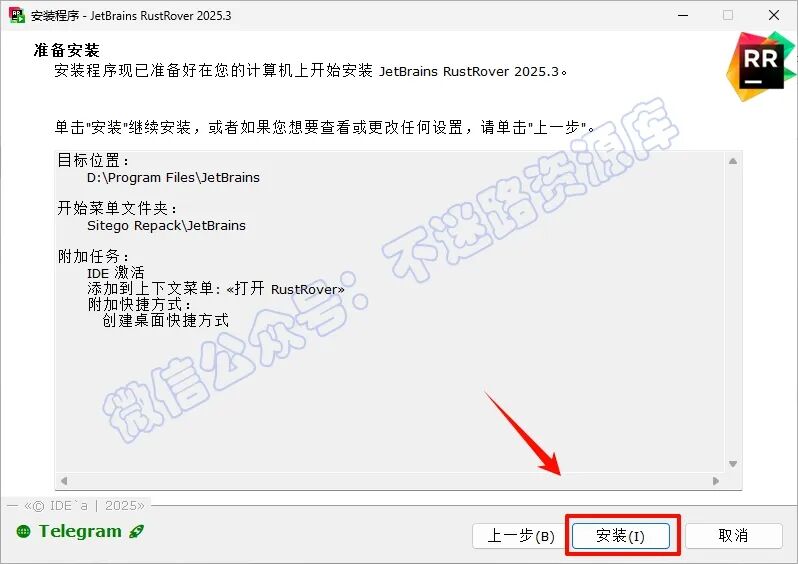Screen dimensions: 798x564
Task: Close the installer window
Action: [774, 15]
